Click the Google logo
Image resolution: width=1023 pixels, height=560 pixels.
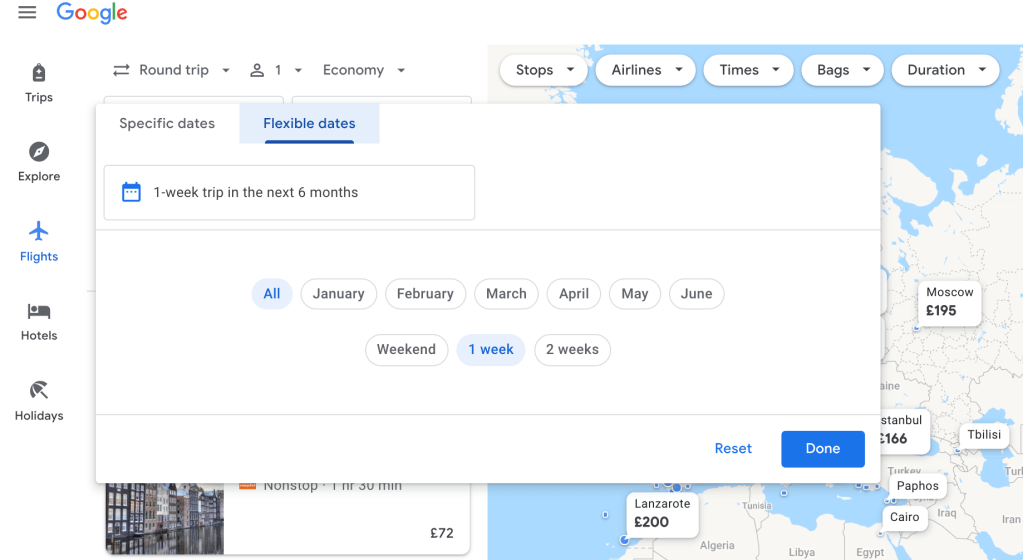92,13
